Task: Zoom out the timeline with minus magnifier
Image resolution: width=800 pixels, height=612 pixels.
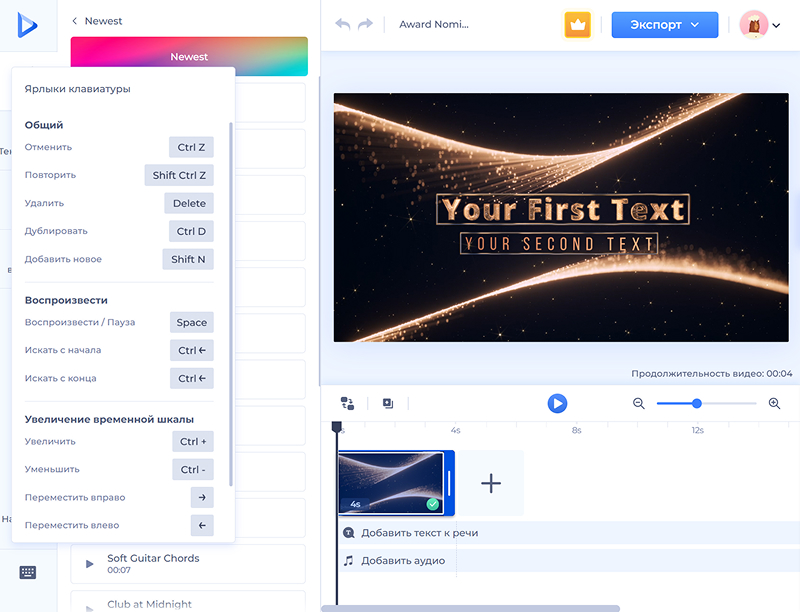Action: 639,403
